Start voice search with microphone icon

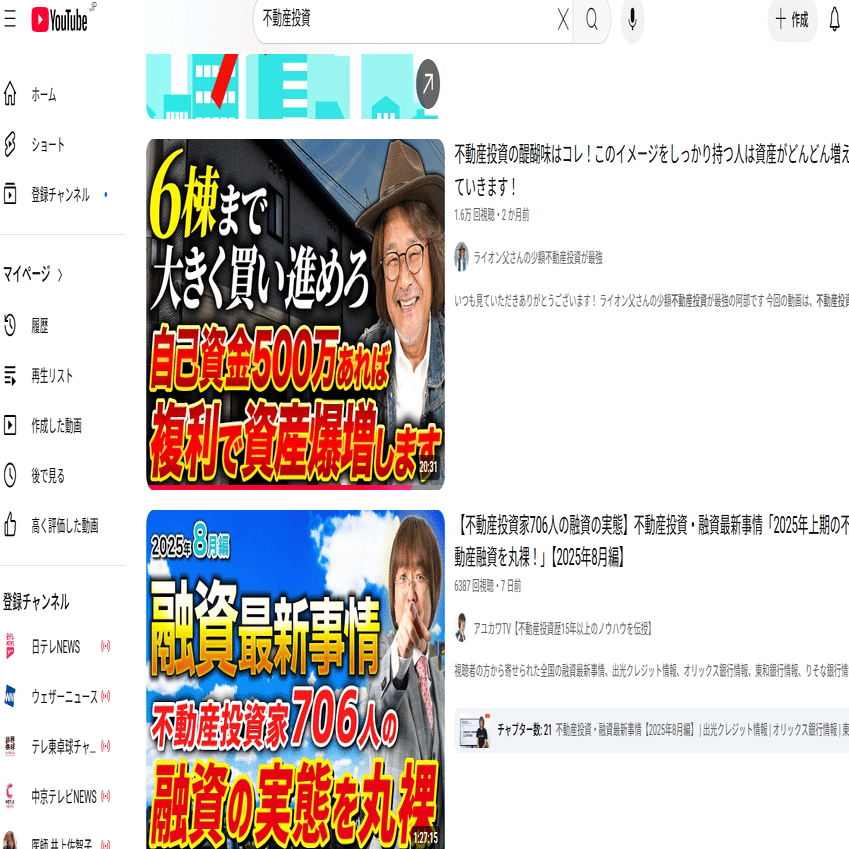pyautogui.click(x=632, y=20)
